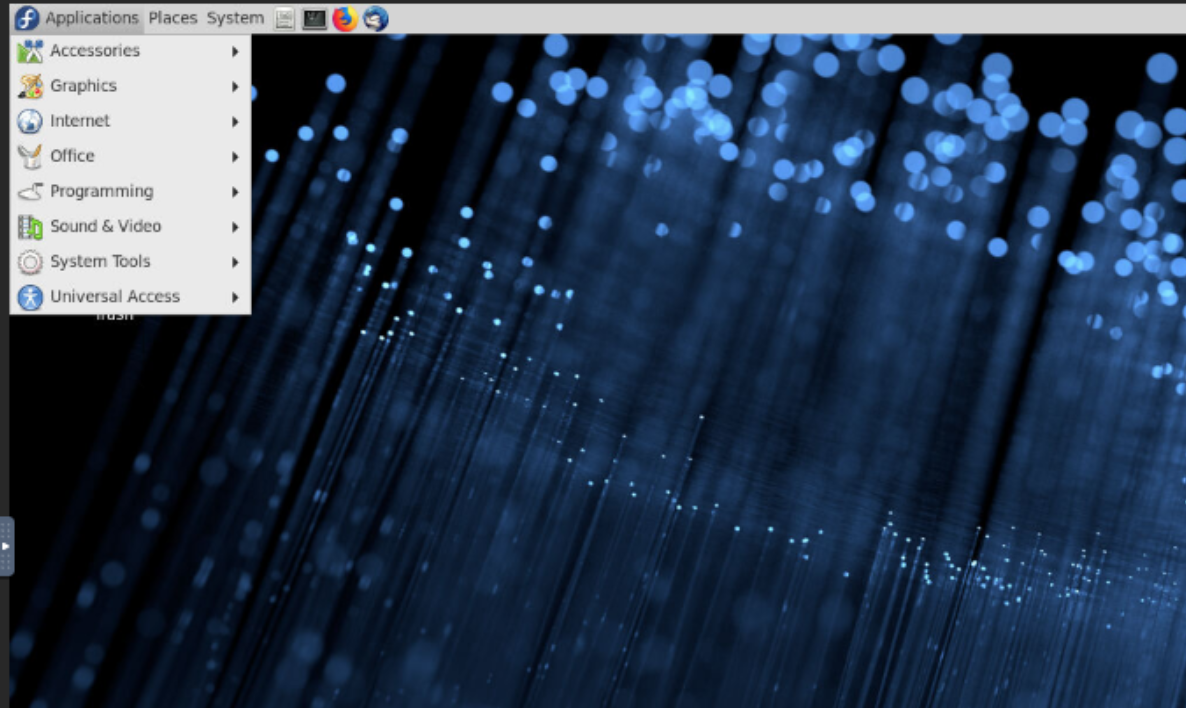Expand the Accessories submenu arrow
This screenshot has width=1186, height=708.
click(x=235, y=51)
